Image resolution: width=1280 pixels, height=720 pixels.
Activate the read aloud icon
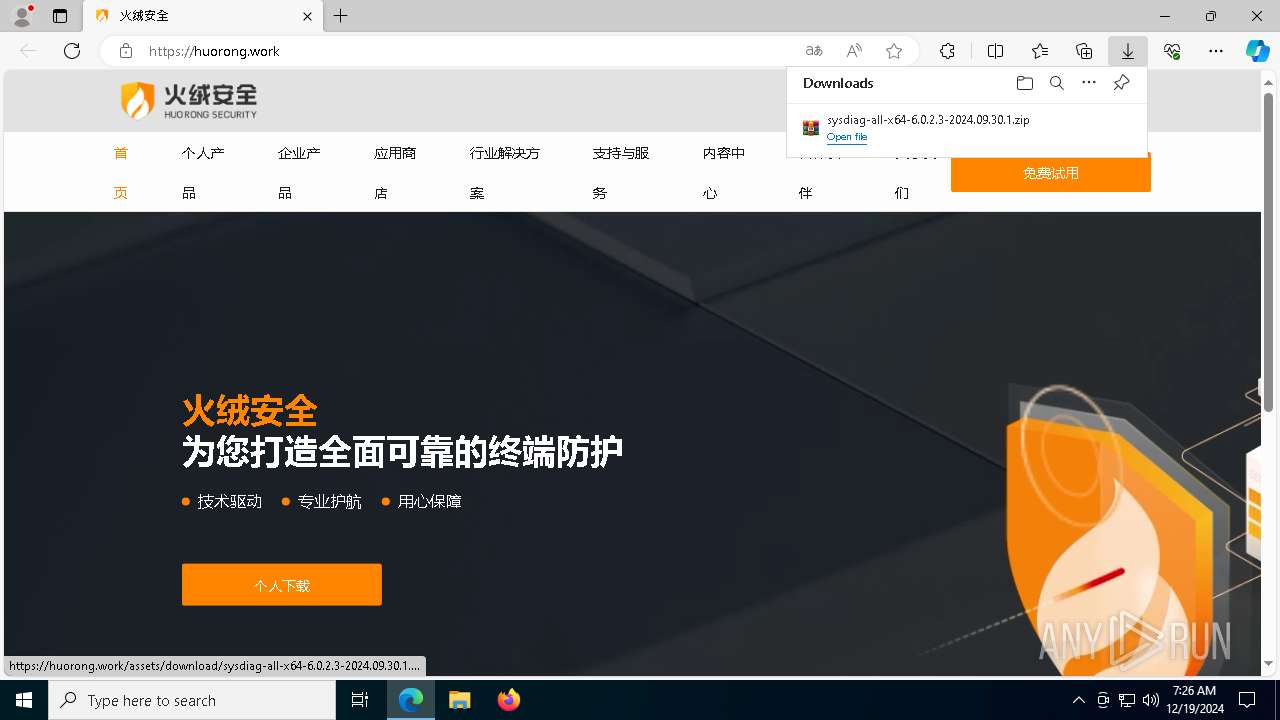854,51
